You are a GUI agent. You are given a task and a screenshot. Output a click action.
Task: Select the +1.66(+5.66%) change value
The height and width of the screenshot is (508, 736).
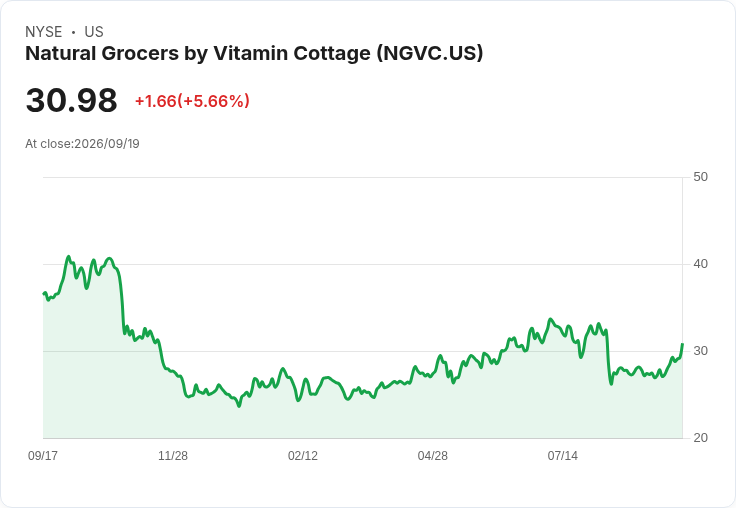[192, 101]
